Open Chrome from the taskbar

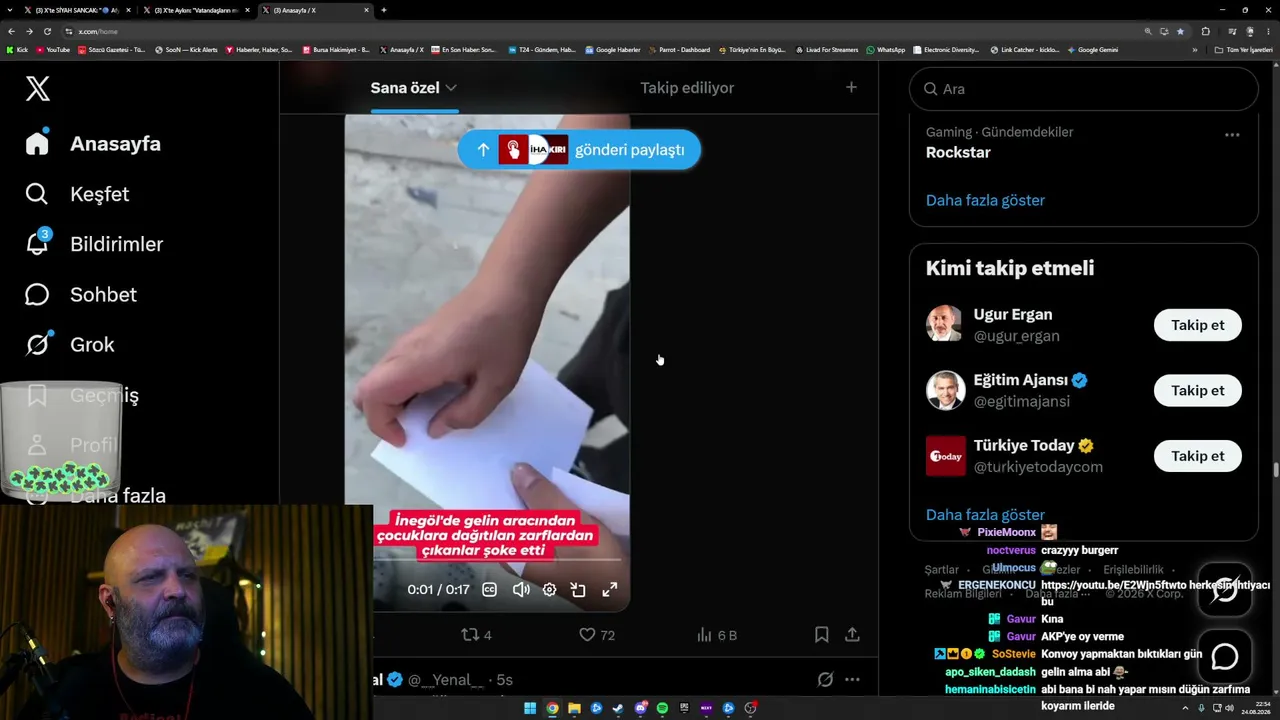pyautogui.click(x=552, y=708)
